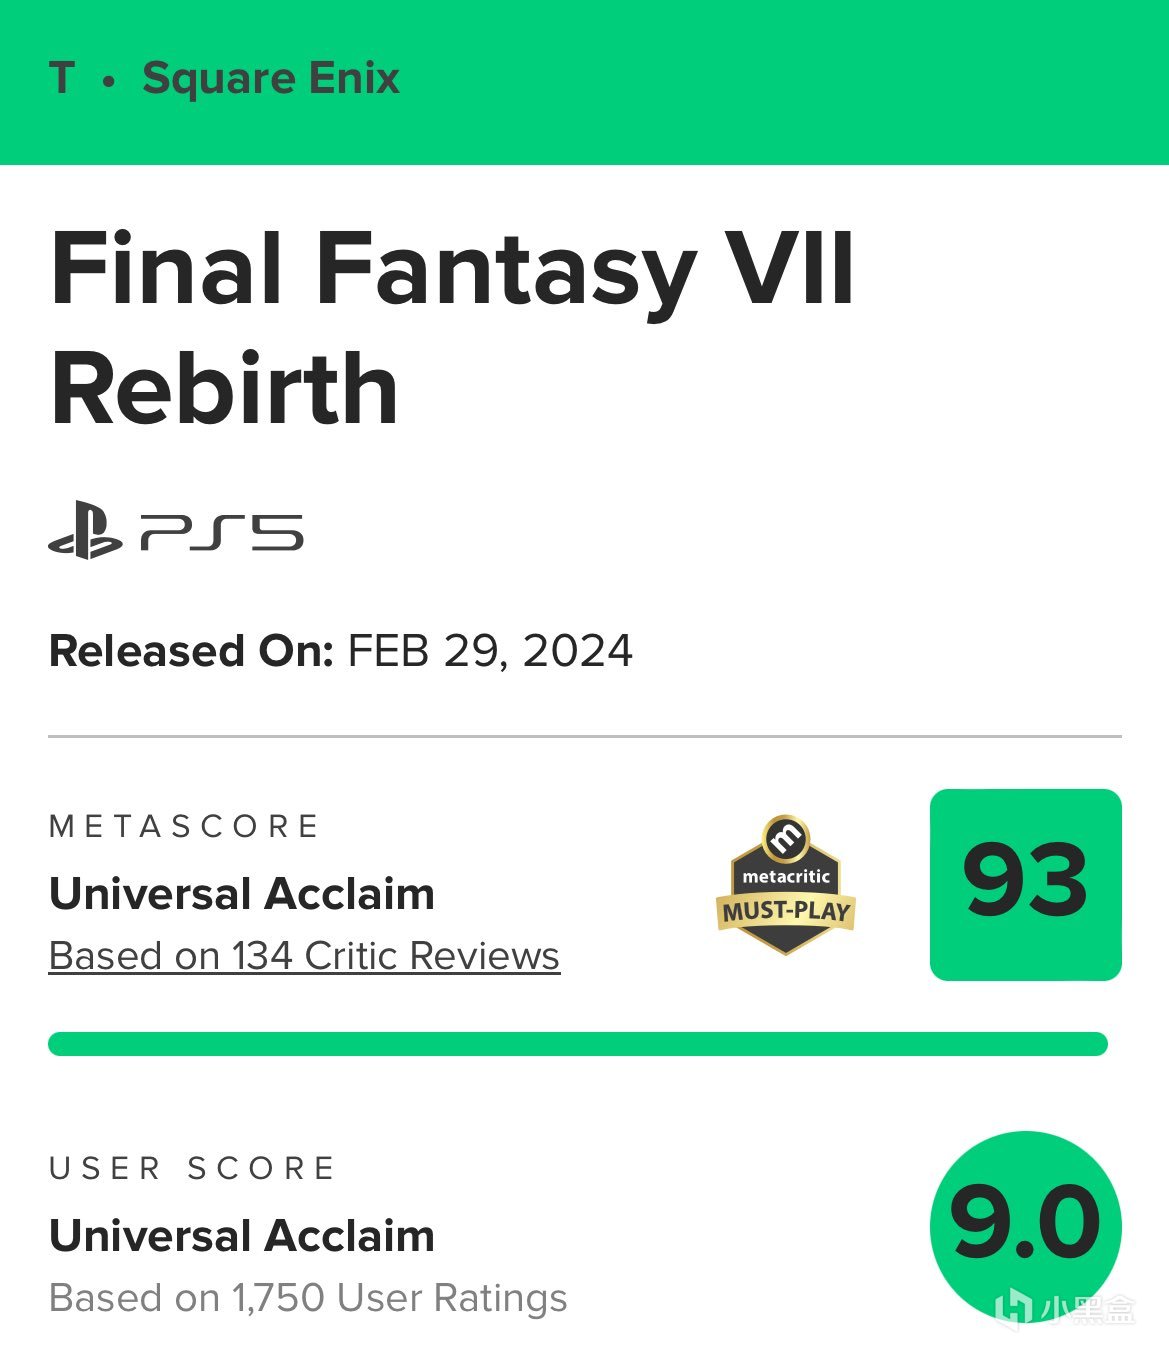
Task: Click the PlayStation symbol icon
Action: pyautogui.click(x=85, y=532)
